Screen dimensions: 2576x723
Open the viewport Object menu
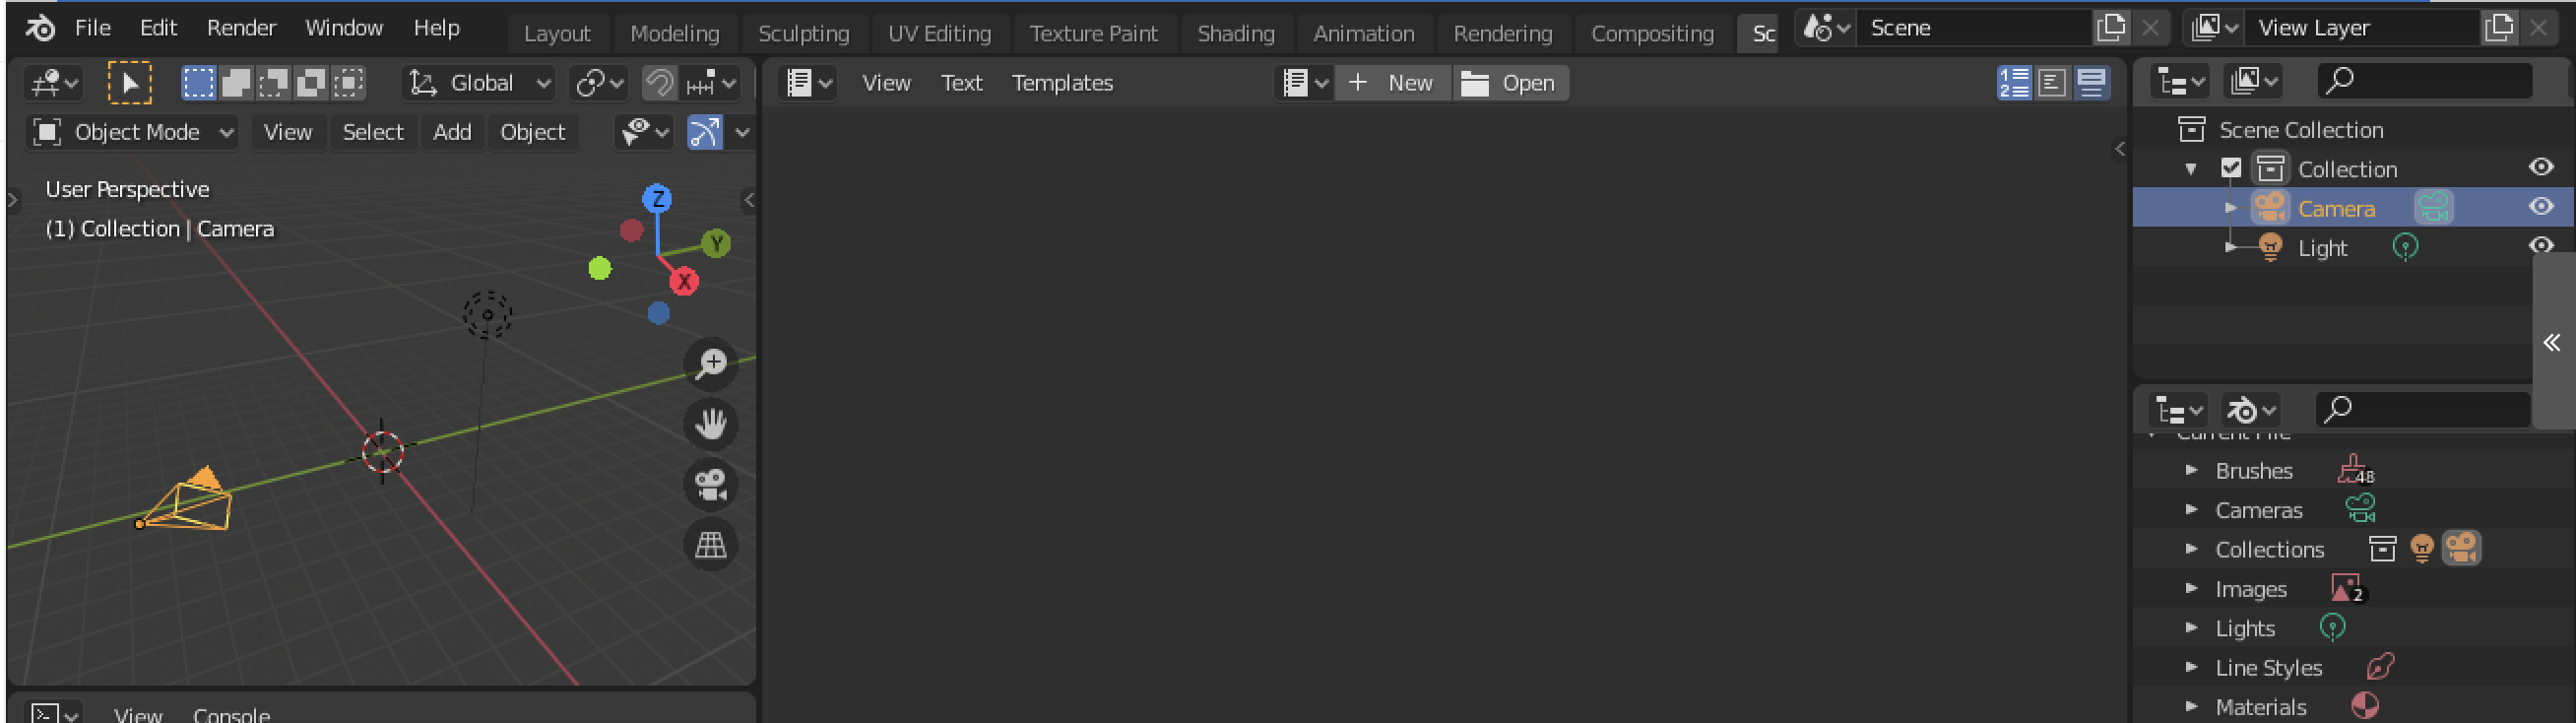(x=532, y=132)
